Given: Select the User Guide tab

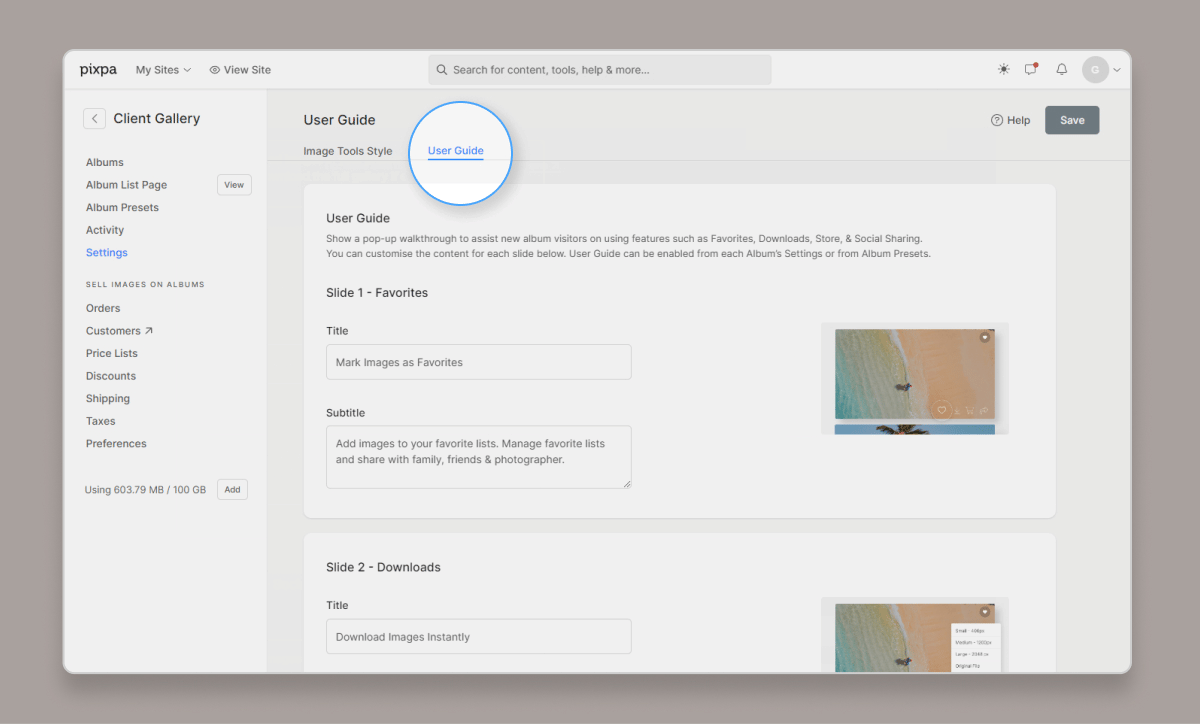Looking at the screenshot, I should [x=455, y=151].
